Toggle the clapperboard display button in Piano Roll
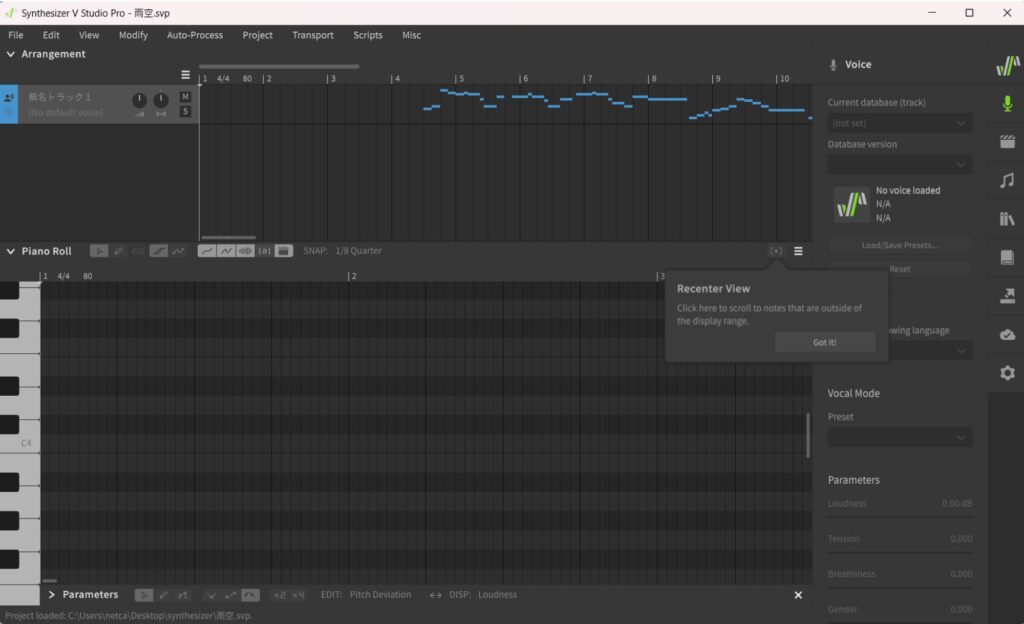This screenshot has height=624, width=1024. pyautogui.click(x=283, y=251)
